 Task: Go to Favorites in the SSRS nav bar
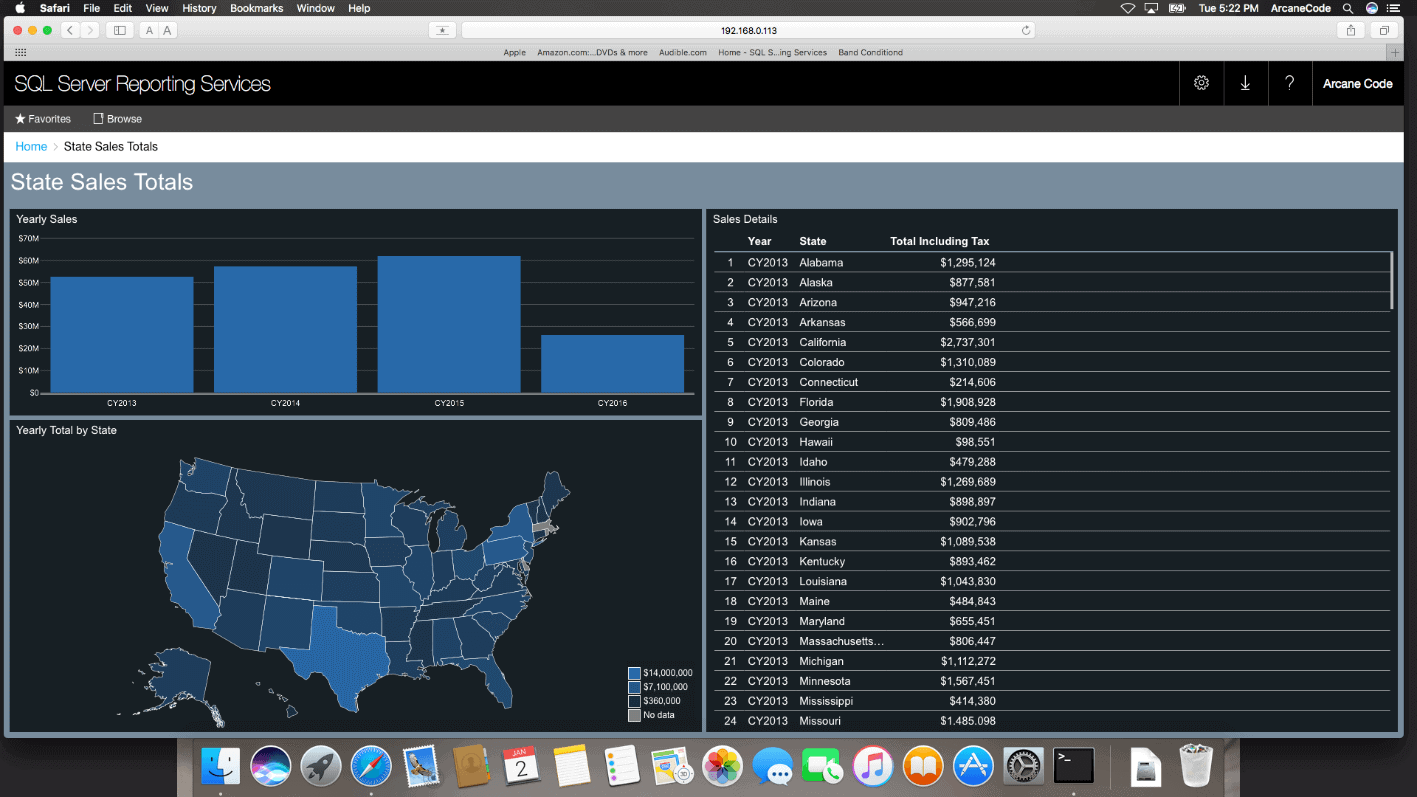tap(43, 119)
